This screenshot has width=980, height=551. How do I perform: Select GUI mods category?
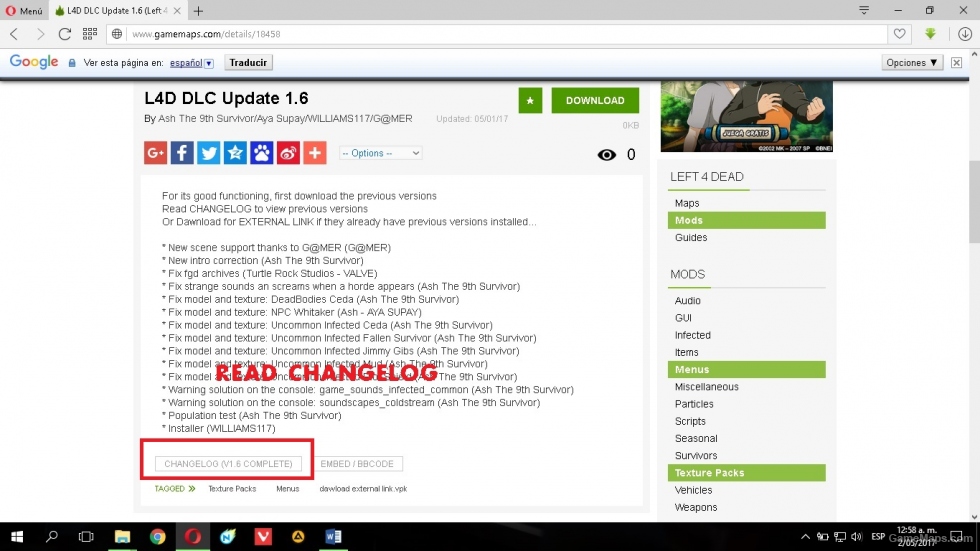click(683, 318)
